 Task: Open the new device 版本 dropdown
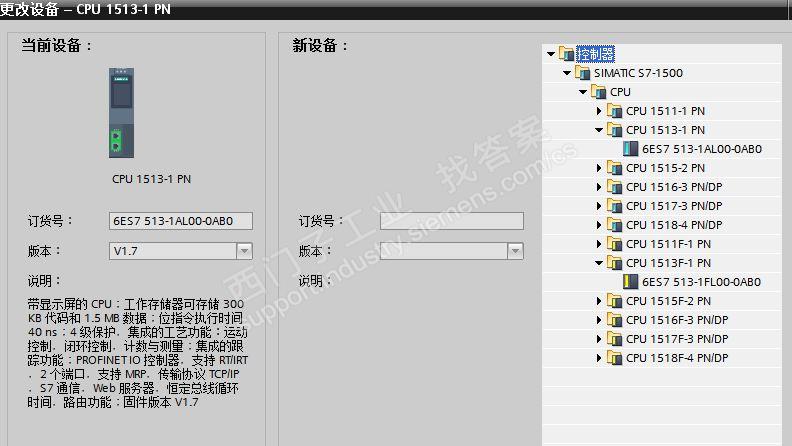[x=515, y=251]
